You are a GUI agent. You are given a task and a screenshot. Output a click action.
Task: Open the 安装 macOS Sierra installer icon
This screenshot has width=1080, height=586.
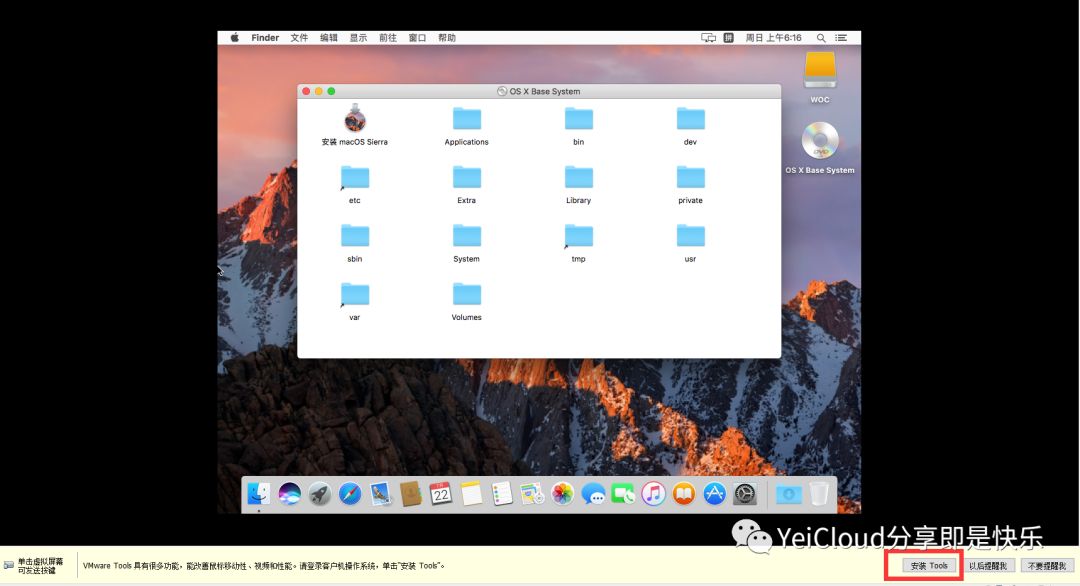(x=355, y=119)
